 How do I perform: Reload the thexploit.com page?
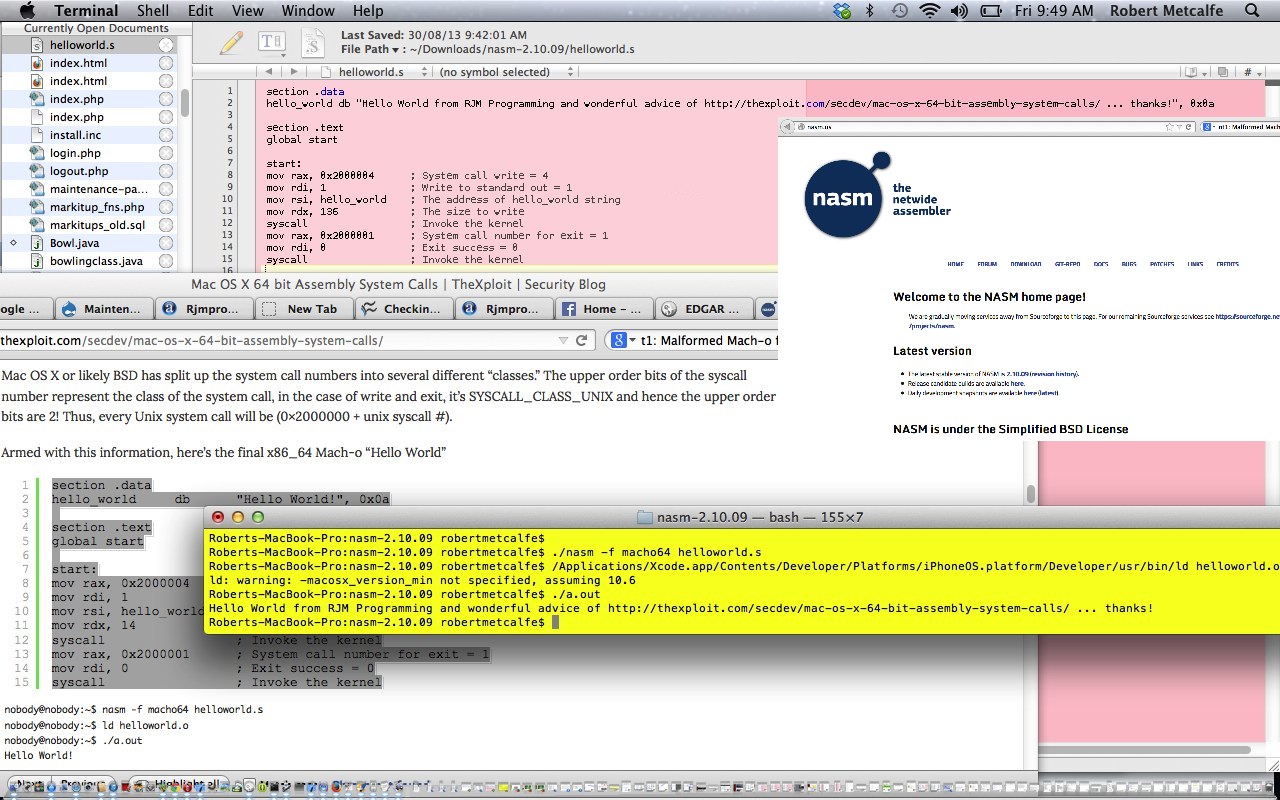click(x=581, y=340)
